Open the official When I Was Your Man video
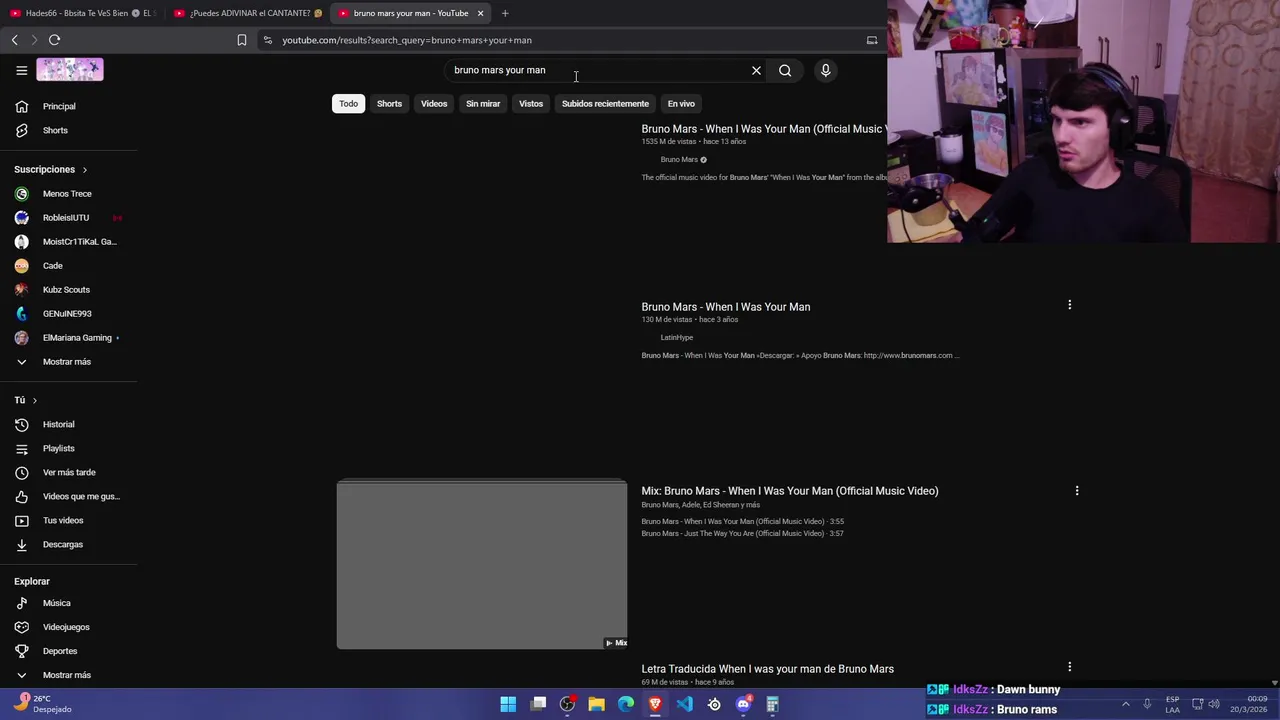The width and height of the screenshot is (1280, 720). [763, 129]
